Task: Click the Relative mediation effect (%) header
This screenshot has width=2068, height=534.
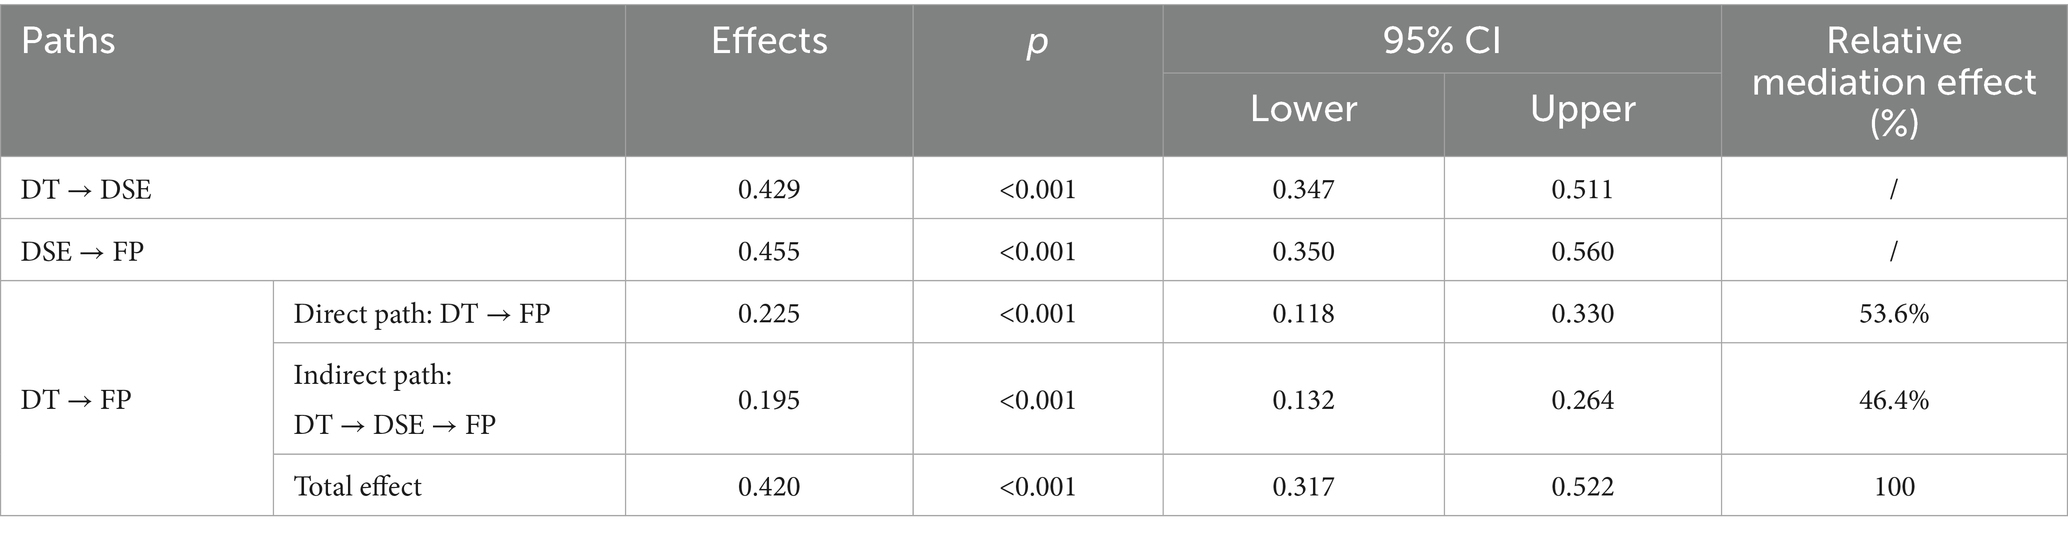Action: 1893,81
